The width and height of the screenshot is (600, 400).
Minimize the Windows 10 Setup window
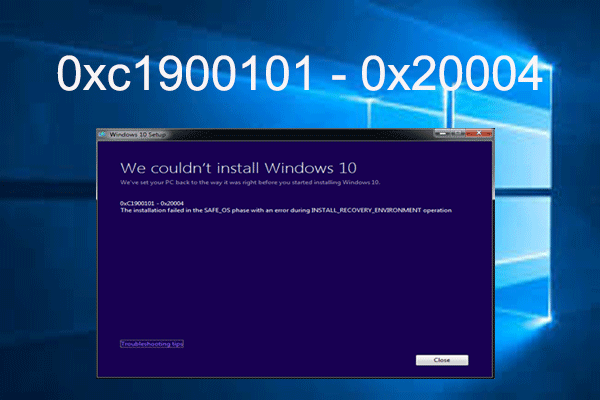coord(443,133)
